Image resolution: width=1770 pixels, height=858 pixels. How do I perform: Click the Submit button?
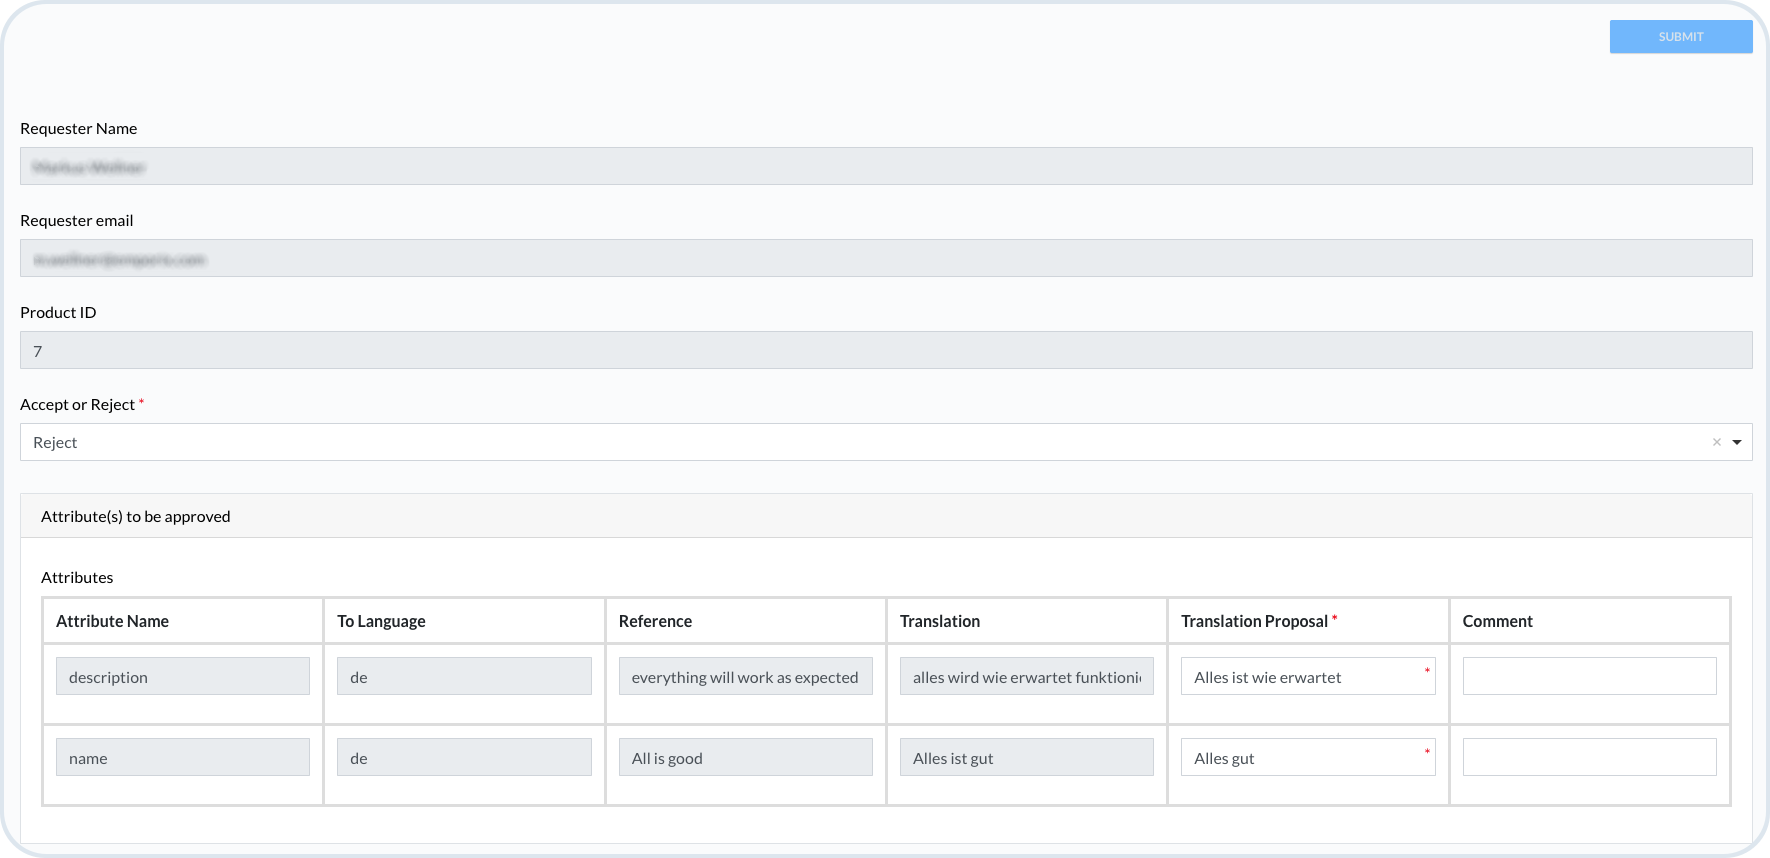click(1680, 37)
